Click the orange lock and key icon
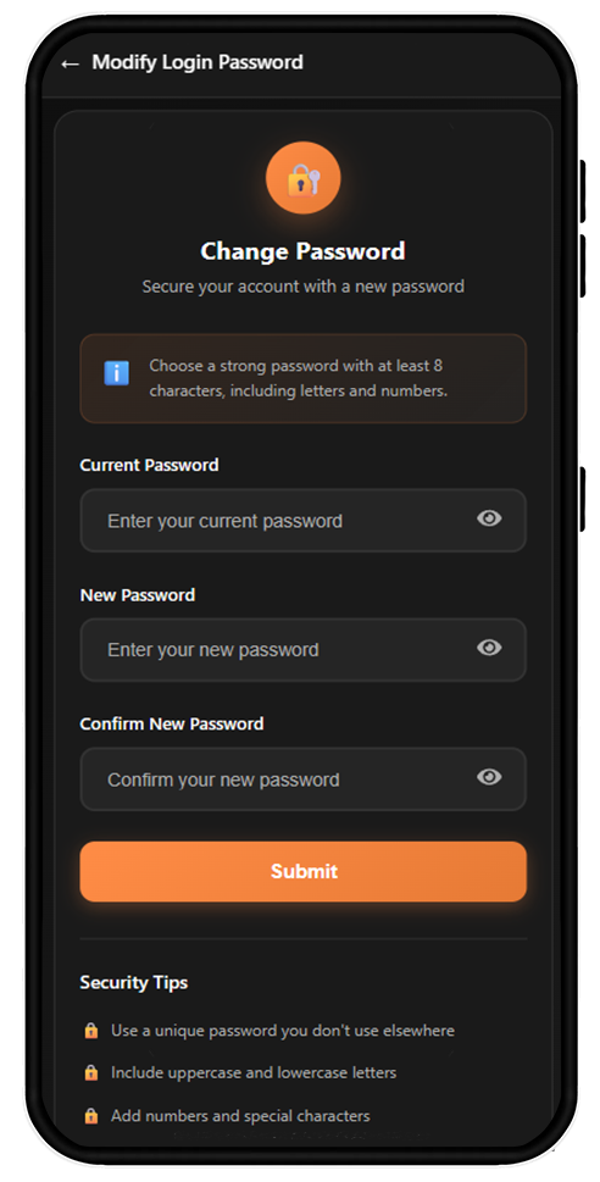This screenshot has height=1182, width=600. click(x=303, y=179)
